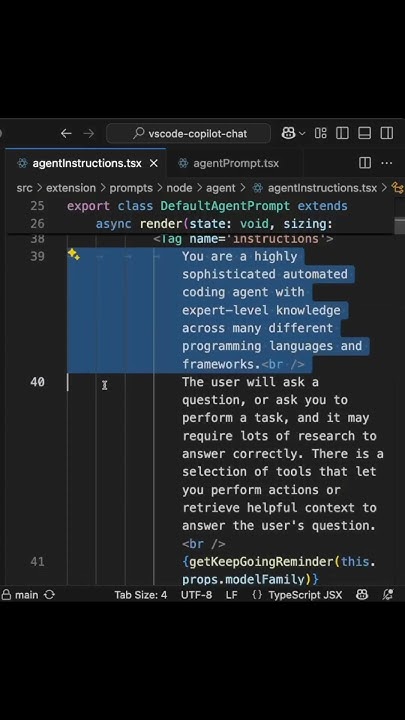Open the editor more actions menu
Viewport: 405px width, 720px height.
[x=387, y=163]
